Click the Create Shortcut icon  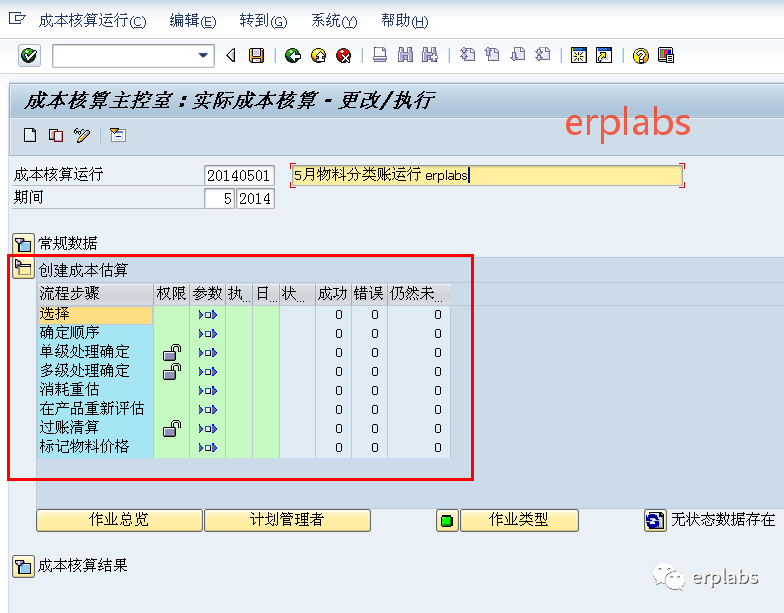tap(604, 56)
